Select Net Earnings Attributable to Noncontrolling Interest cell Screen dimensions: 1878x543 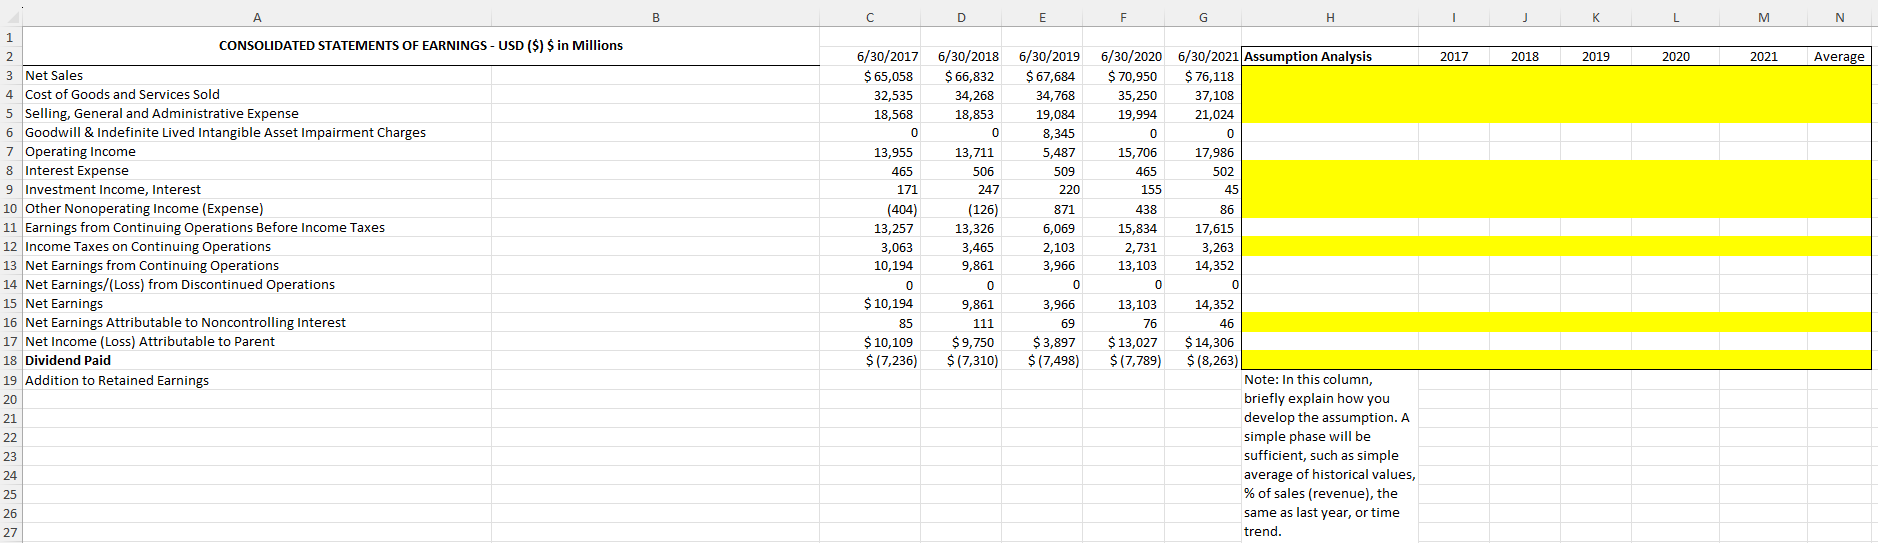257,322
